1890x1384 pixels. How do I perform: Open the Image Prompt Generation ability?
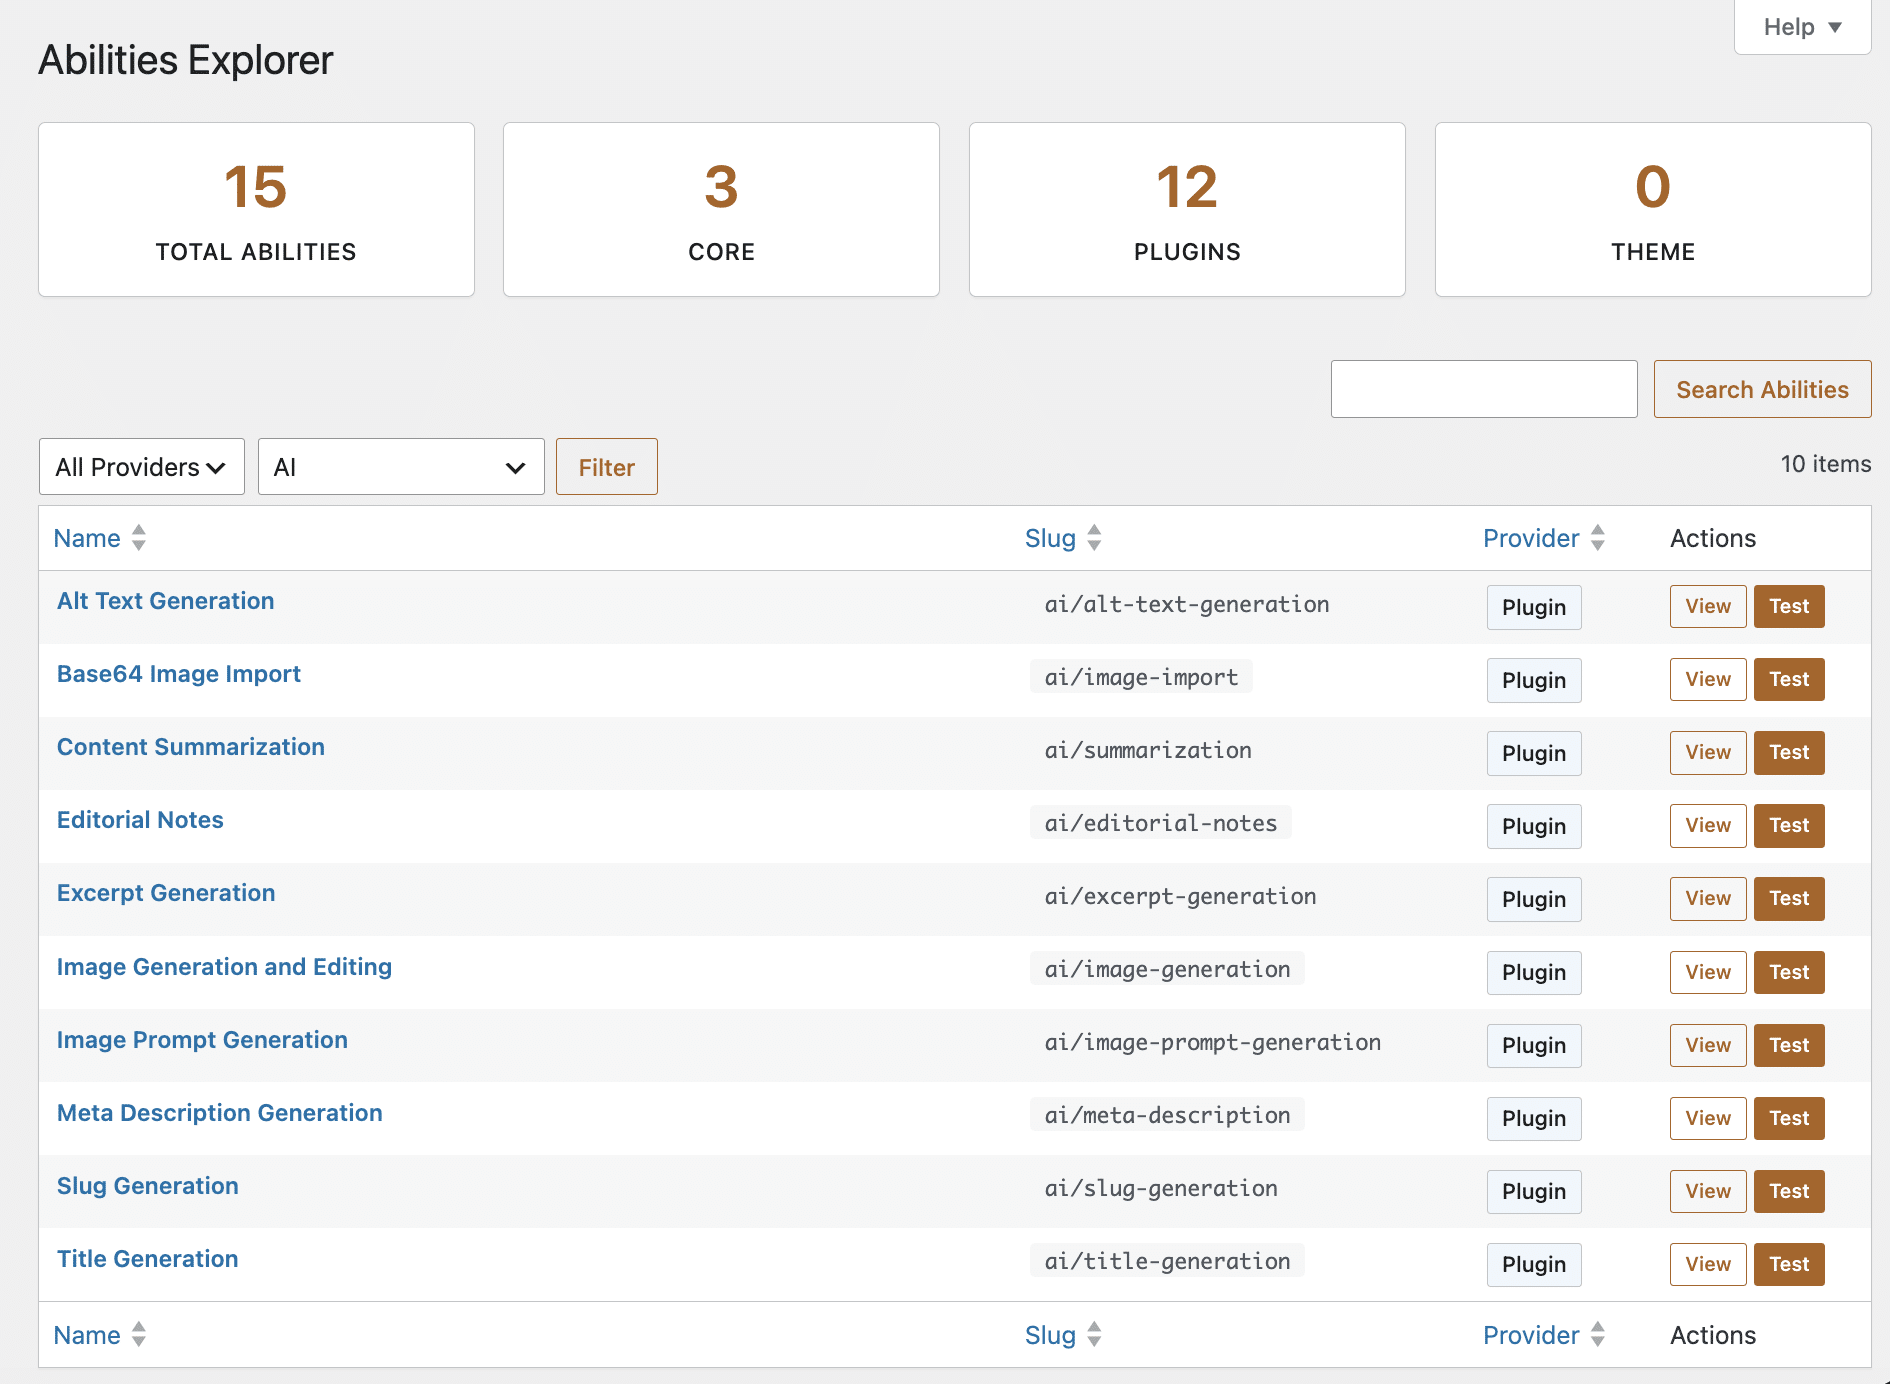tap(202, 1040)
